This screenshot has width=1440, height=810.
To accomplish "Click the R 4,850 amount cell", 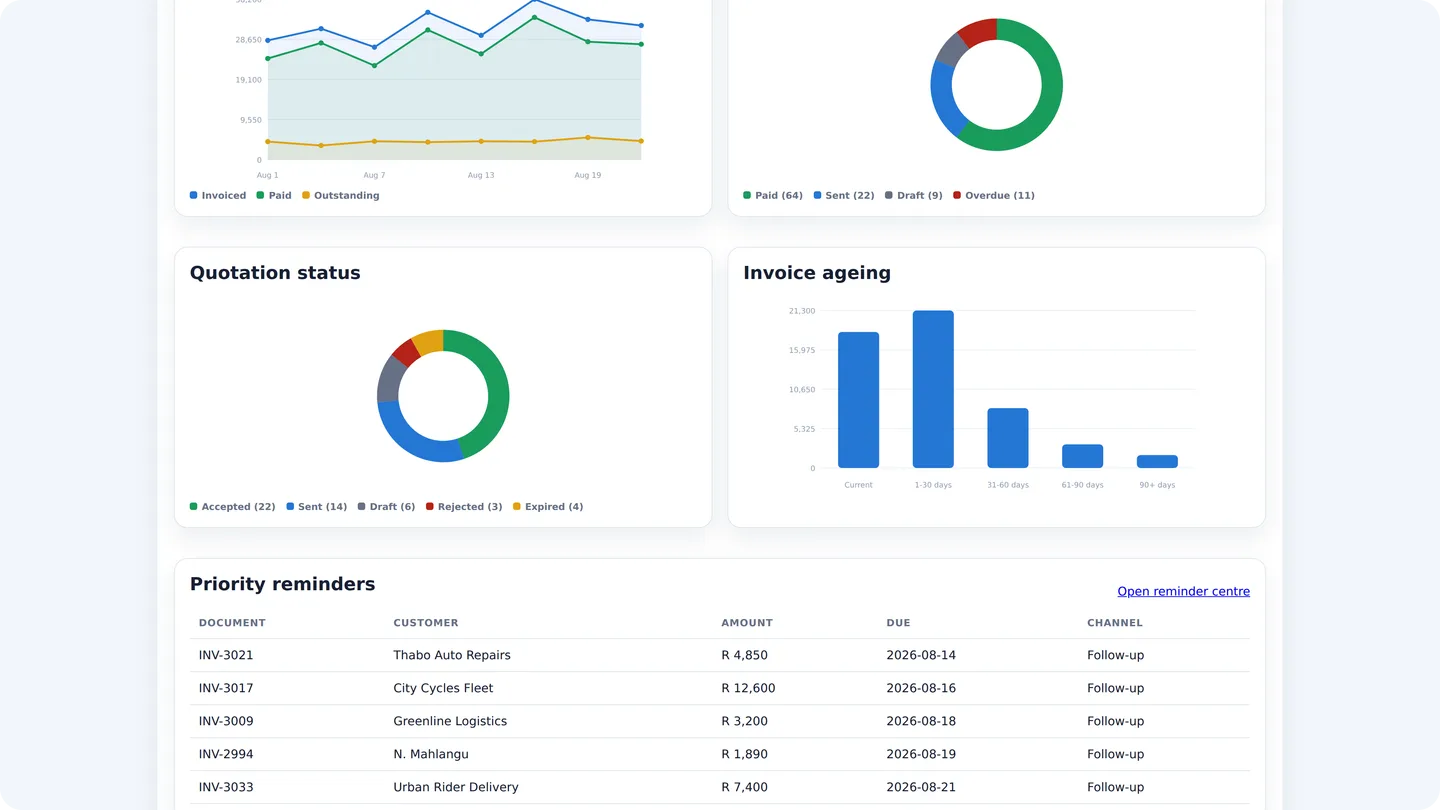I will click(744, 655).
